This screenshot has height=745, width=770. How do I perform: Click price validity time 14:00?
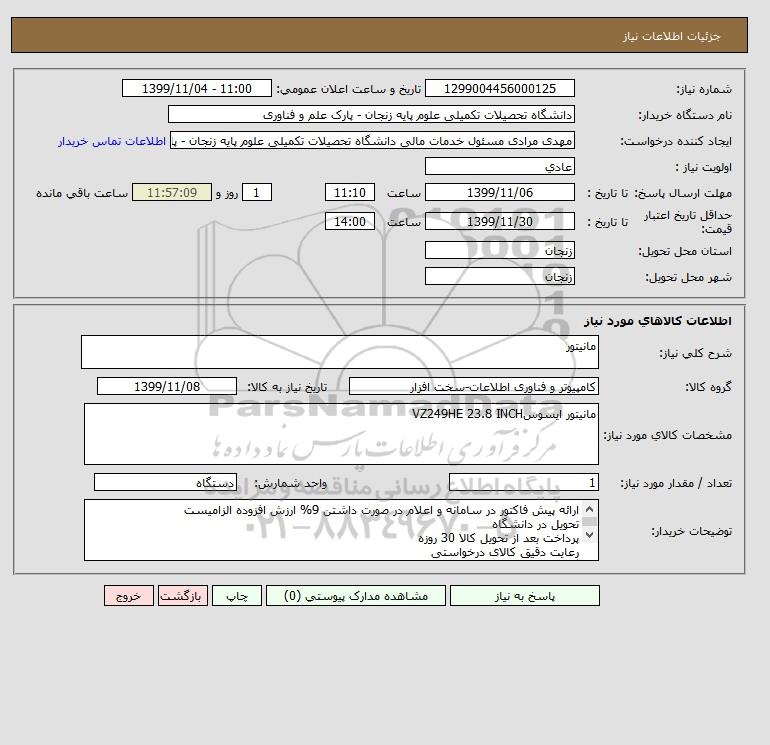[x=350, y=221]
